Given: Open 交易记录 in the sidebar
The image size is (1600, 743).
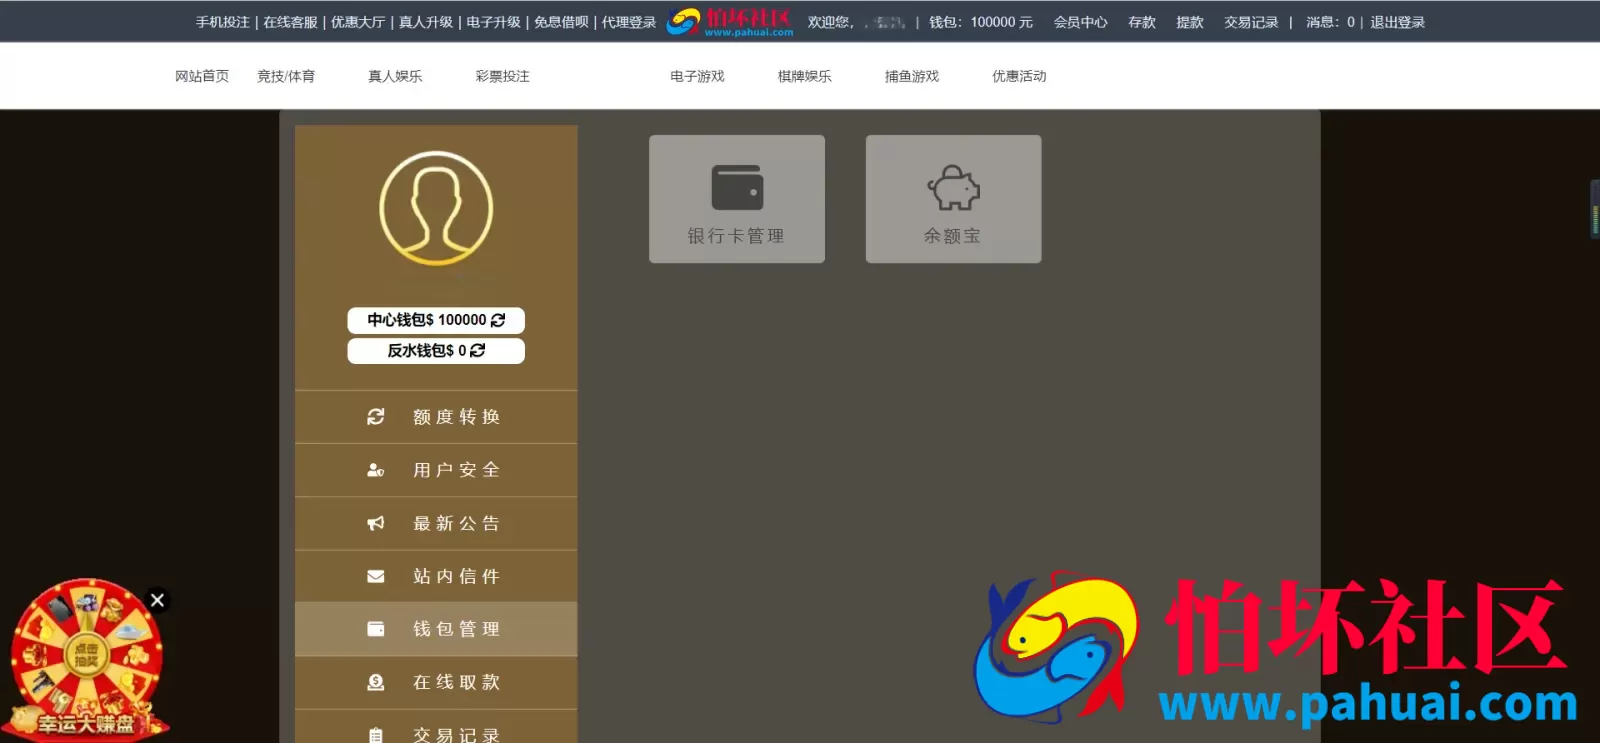Looking at the screenshot, I should 436,727.
